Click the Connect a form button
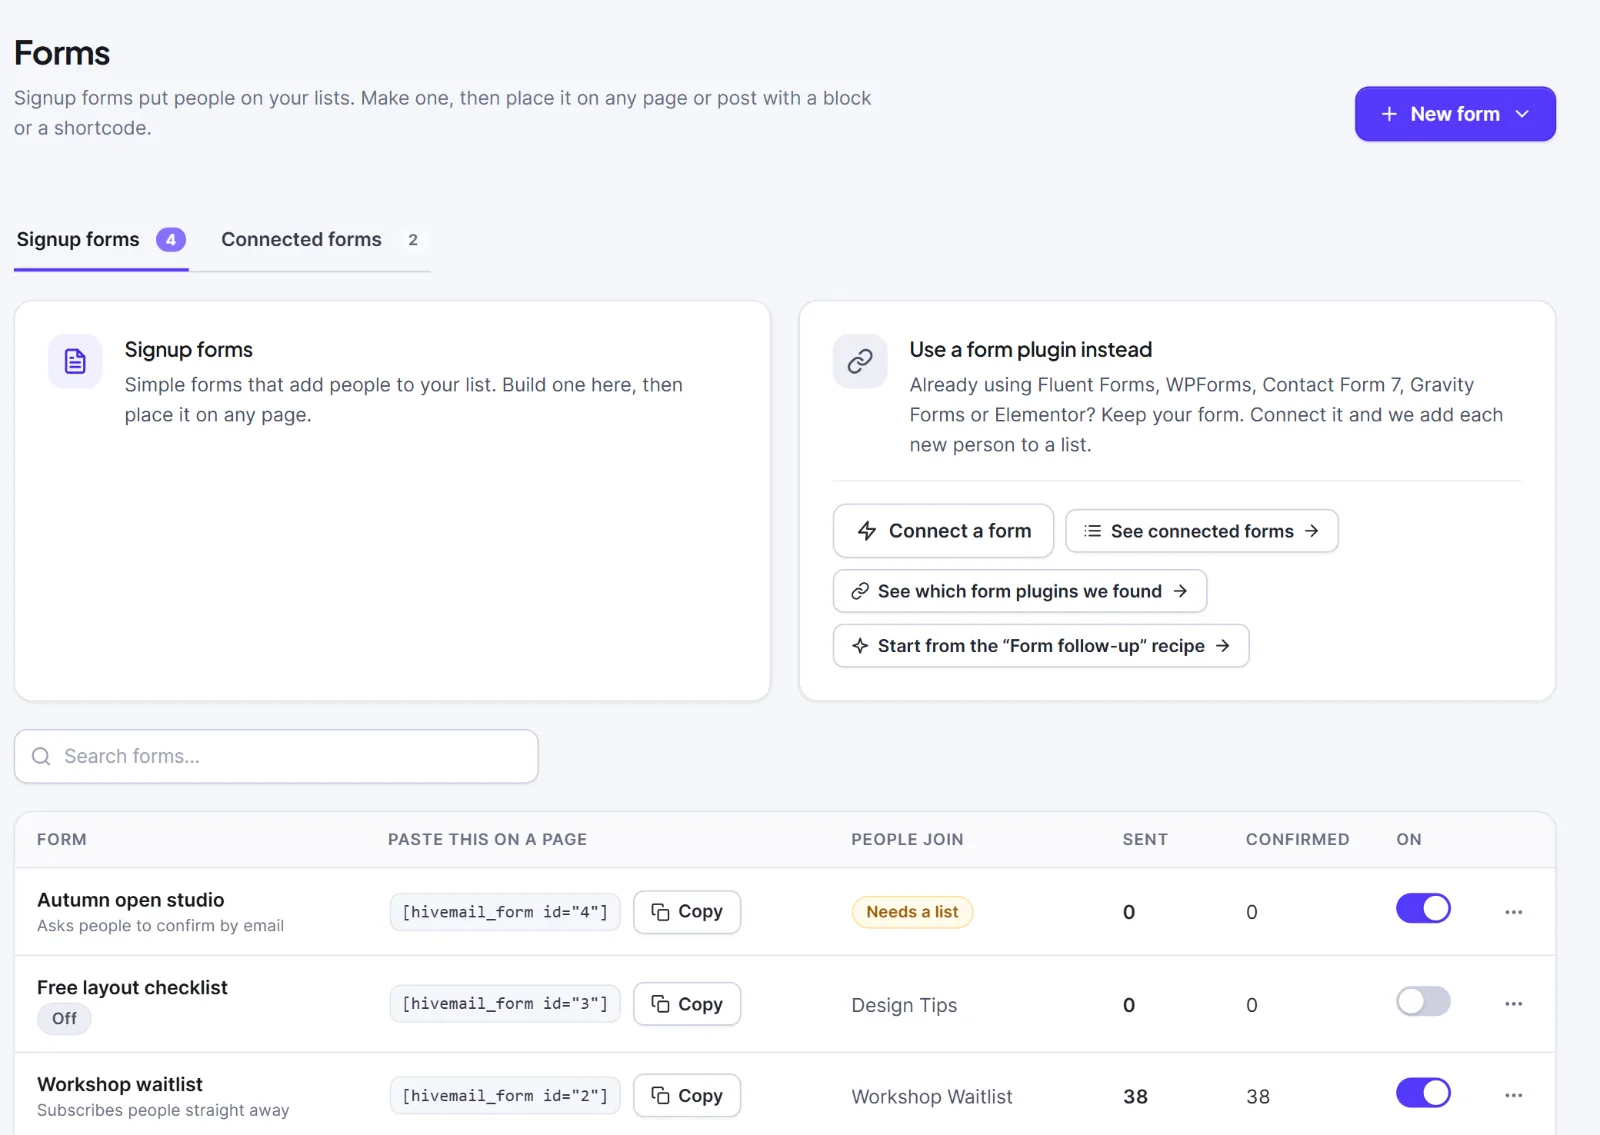1600x1135 pixels. click(943, 531)
